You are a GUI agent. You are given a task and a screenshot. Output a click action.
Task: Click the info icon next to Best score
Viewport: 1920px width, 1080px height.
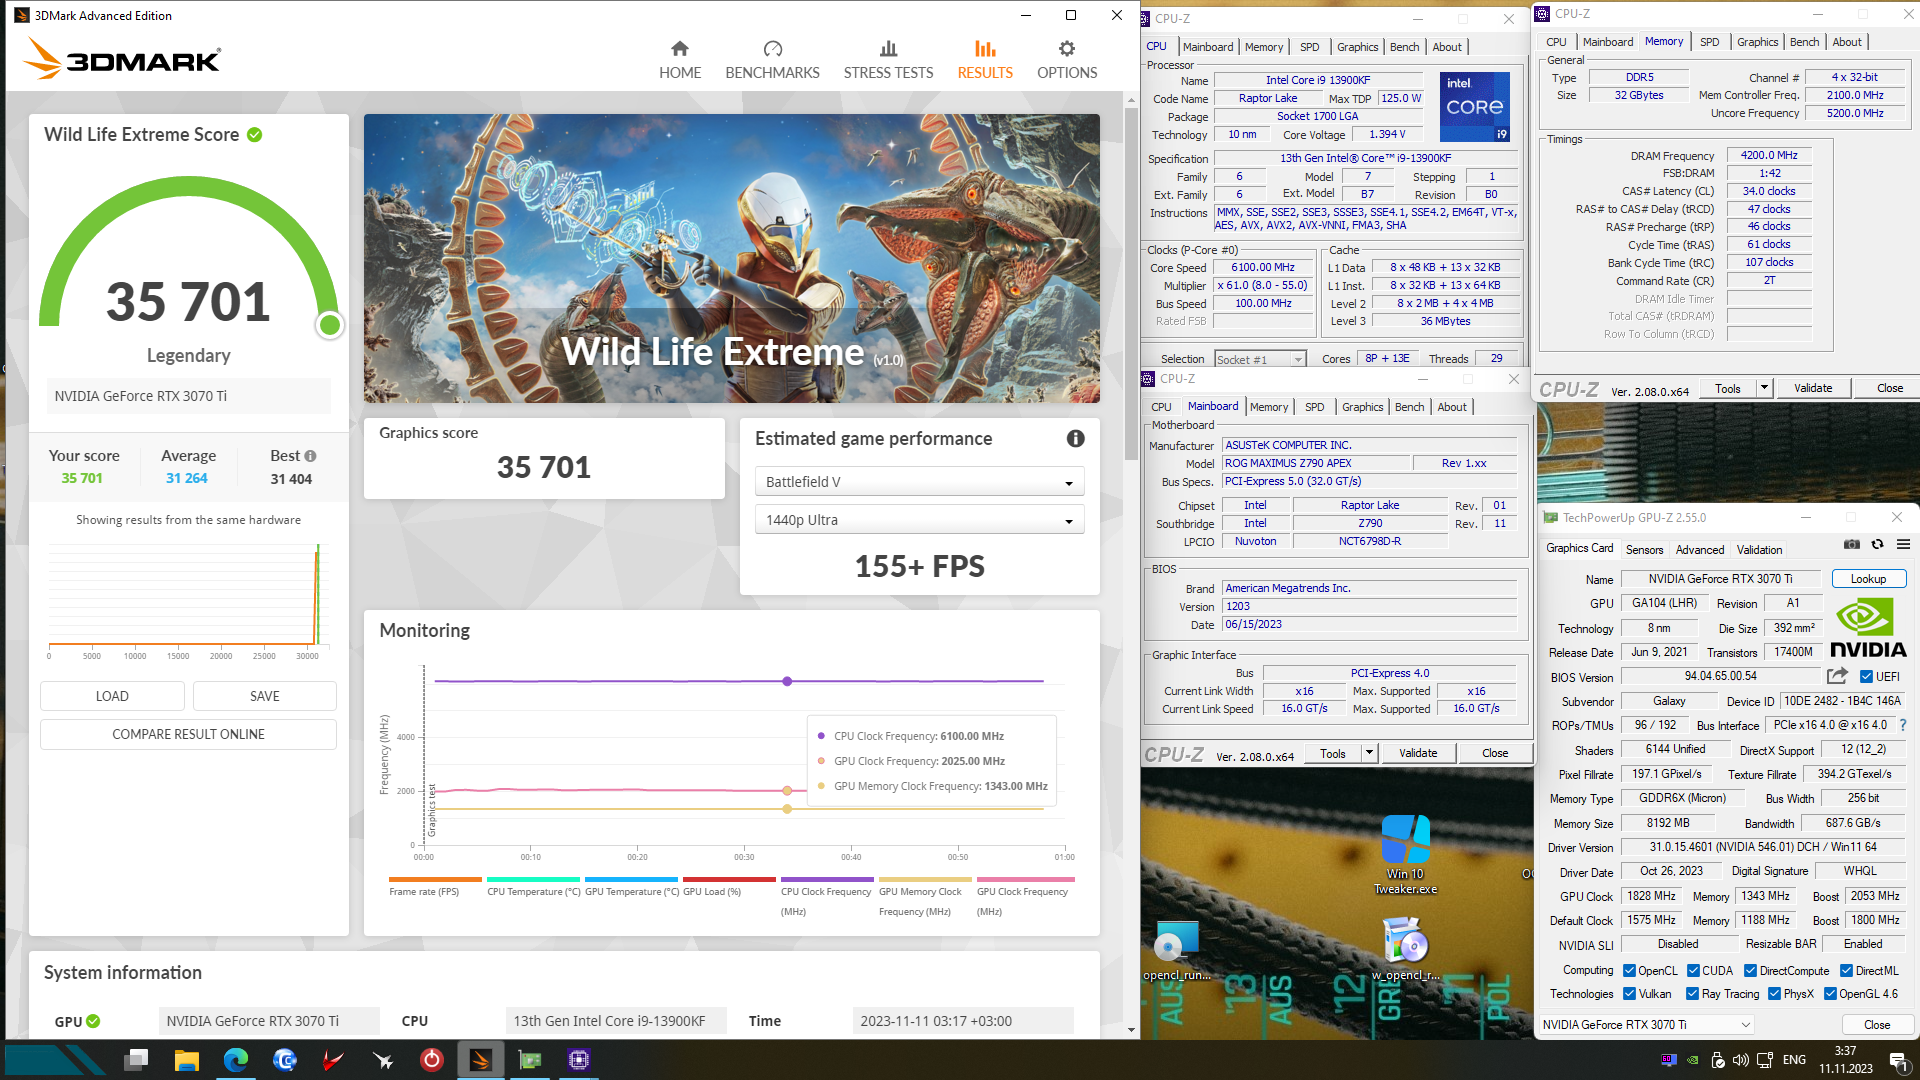pyautogui.click(x=310, y=456)
